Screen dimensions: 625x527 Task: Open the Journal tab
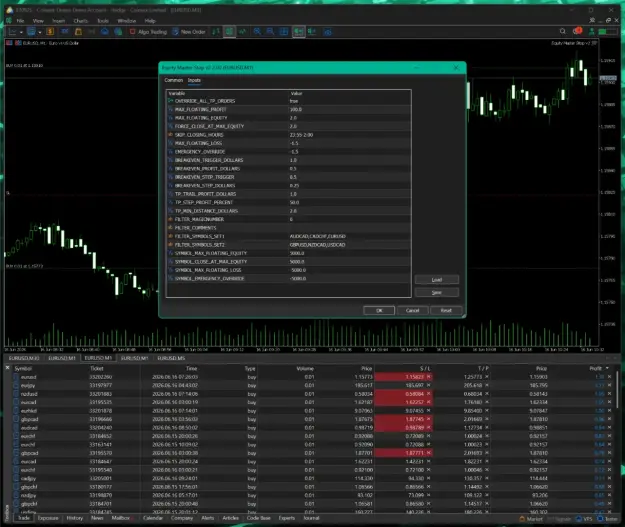click(311, 518)
